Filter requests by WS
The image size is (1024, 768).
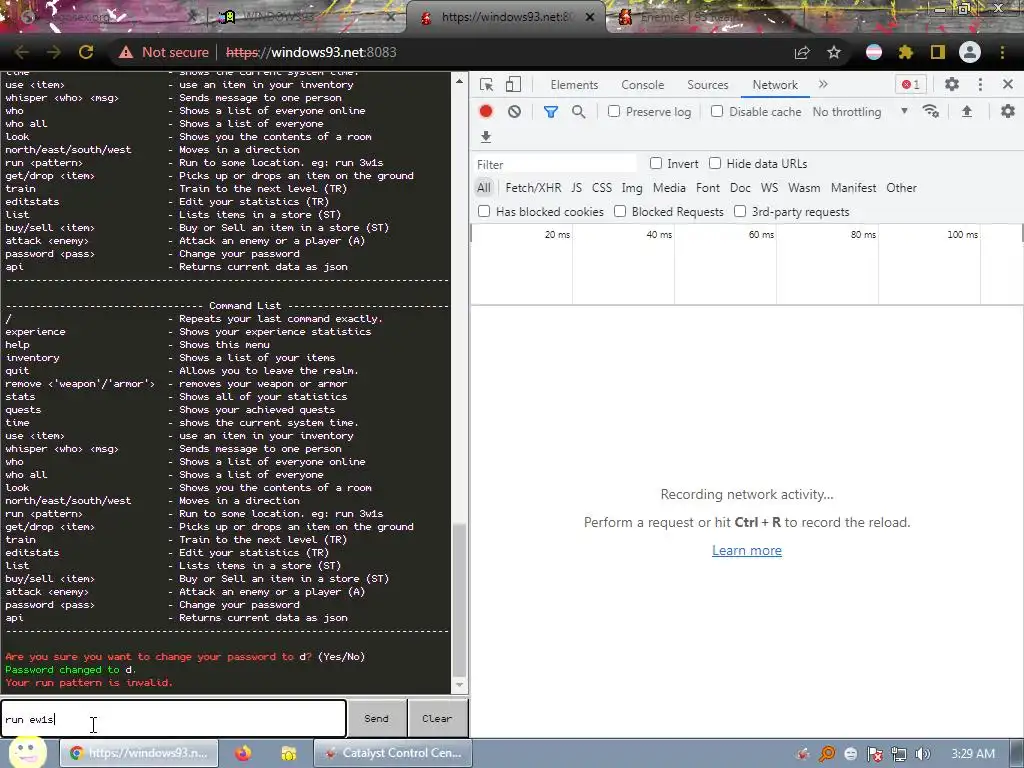[x=769, y=188]
